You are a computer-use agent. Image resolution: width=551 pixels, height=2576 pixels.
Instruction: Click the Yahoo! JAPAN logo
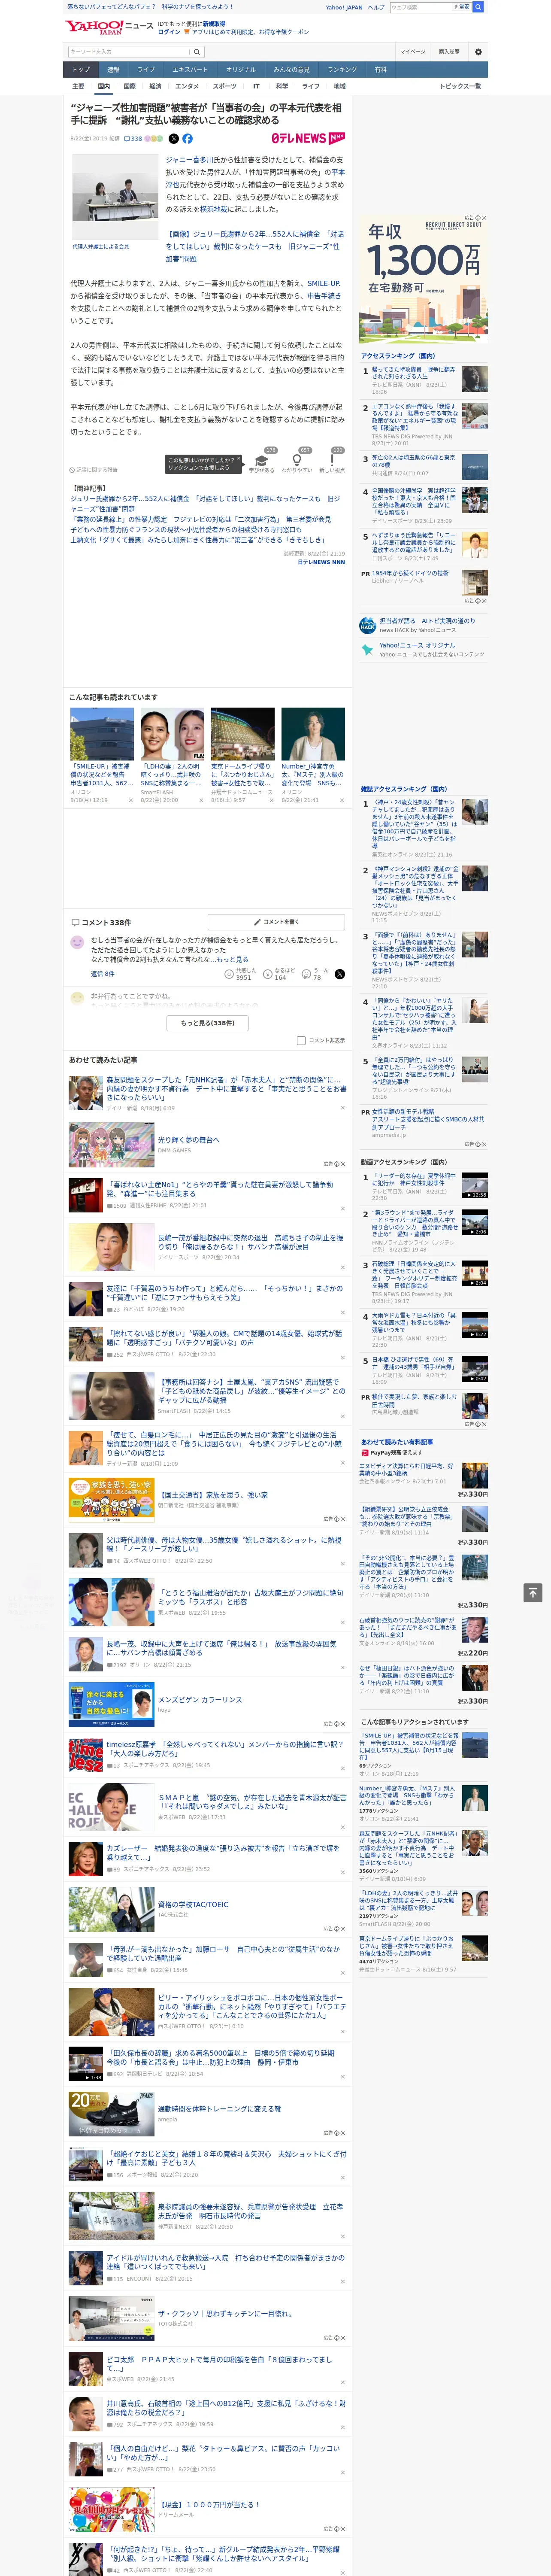[x=94, y=27]
